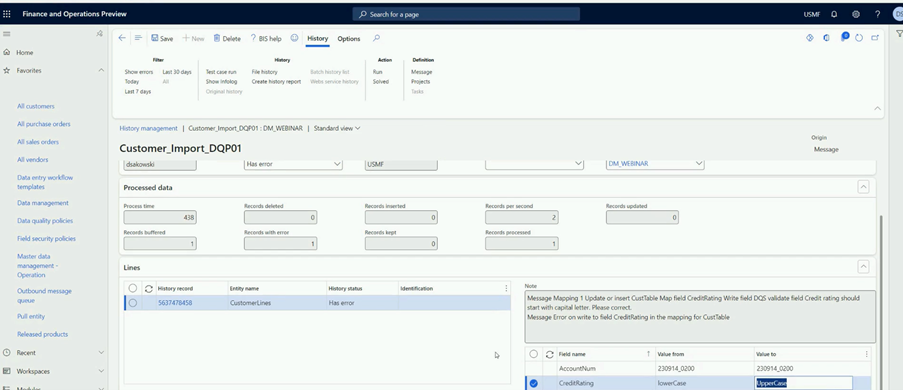Deselect the CreditRating row
The height and width of the screenshot is (390, 903).
(x=534, y=383)
